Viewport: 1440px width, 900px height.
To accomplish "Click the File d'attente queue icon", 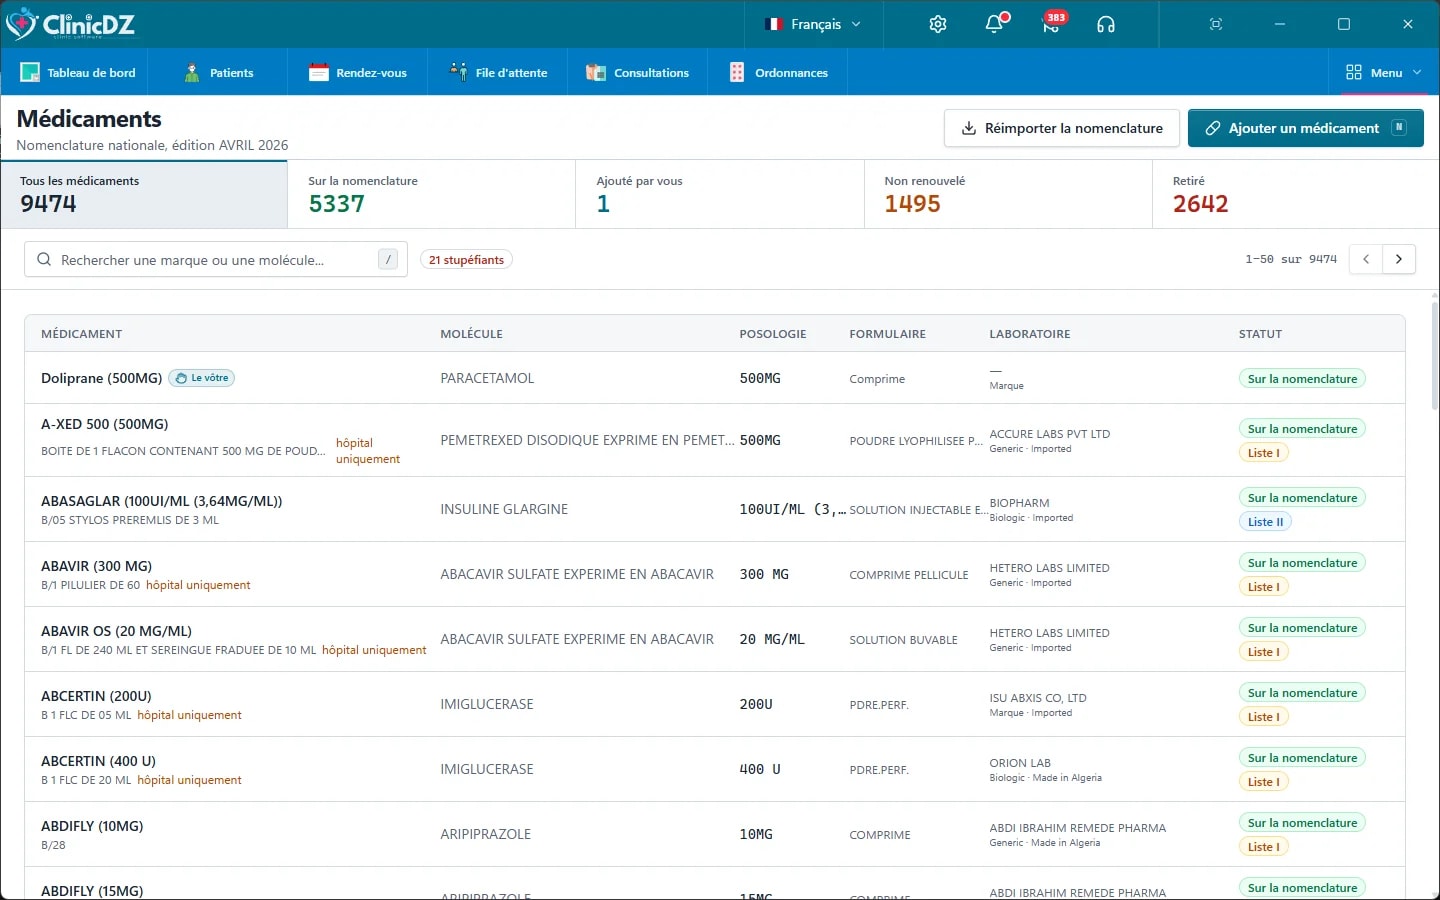I will [x=458, y=72].
